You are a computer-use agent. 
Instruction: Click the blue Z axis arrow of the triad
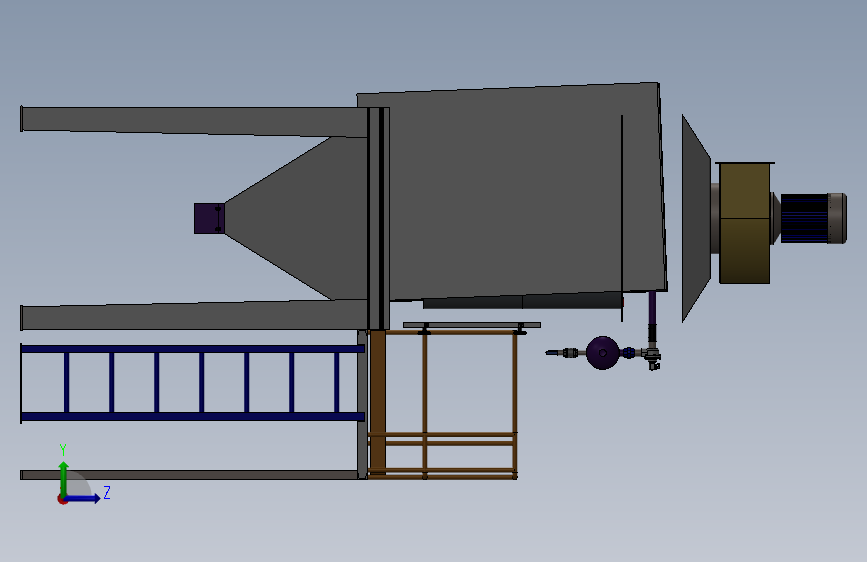pyautogui.click(x=83, y=498)
